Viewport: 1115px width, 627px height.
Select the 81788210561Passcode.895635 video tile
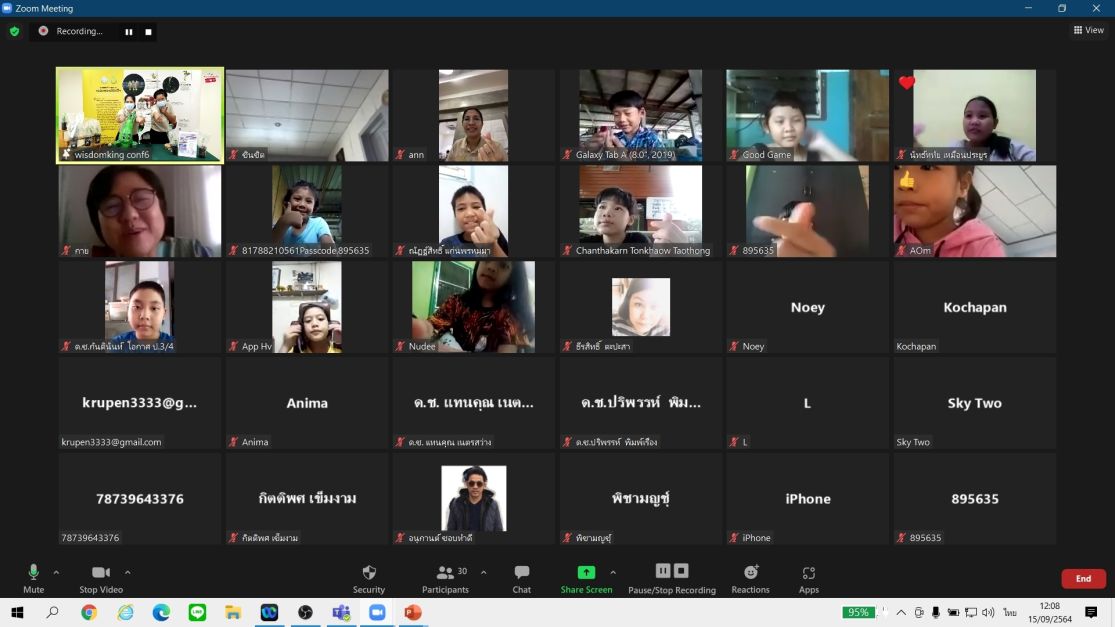(307, 211)
